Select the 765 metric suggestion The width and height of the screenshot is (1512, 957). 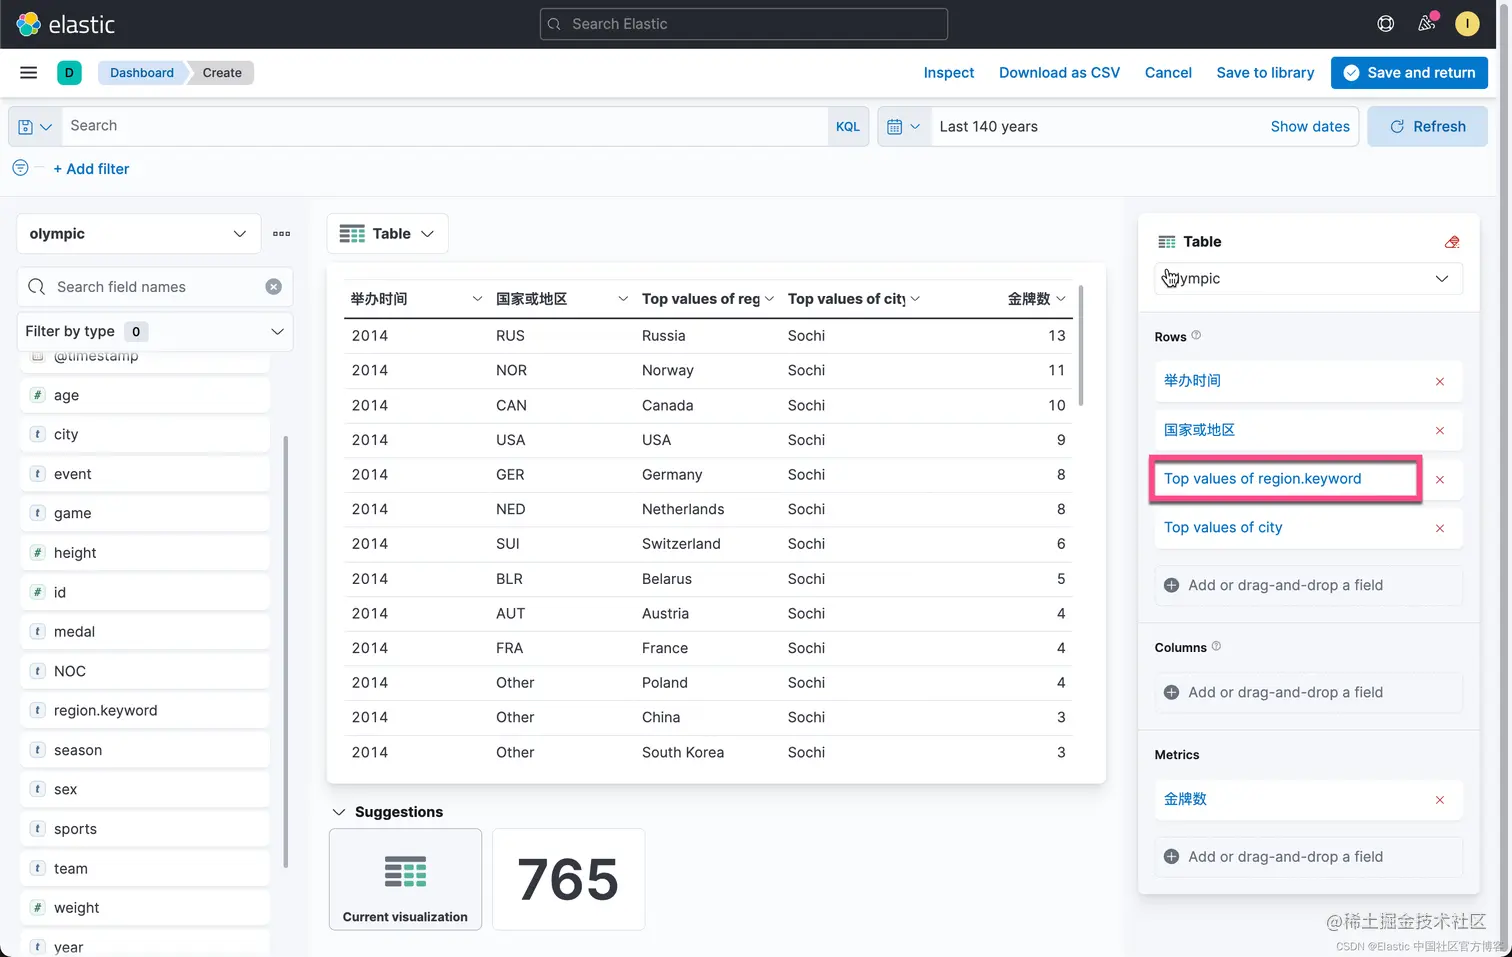(x=568, y=879)
